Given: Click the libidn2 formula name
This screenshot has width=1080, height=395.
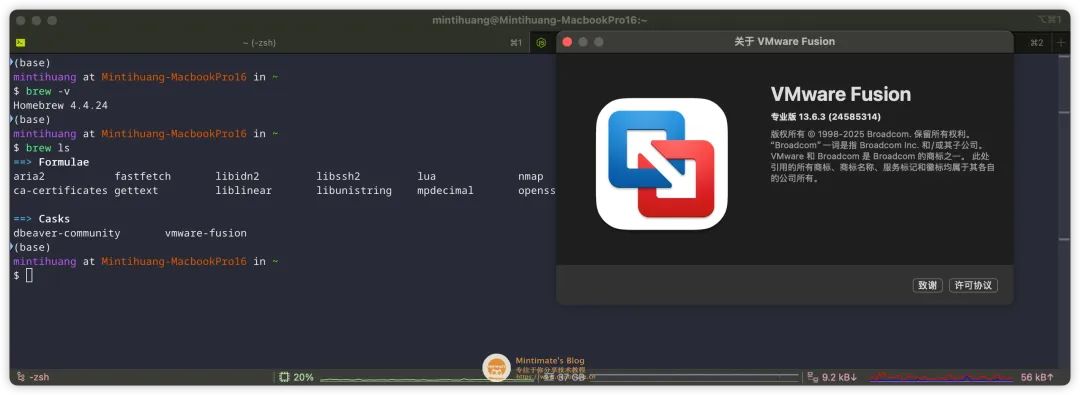Looking at the screenshot, I should [x=238, y=176].
